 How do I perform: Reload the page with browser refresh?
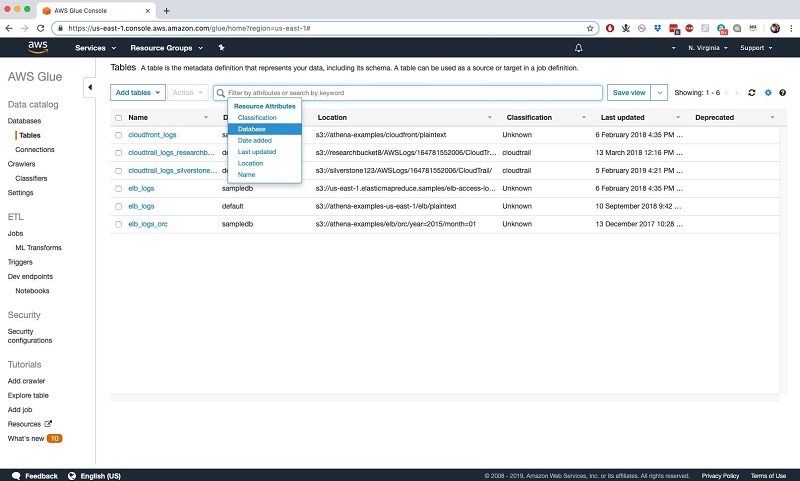(40, 28)
